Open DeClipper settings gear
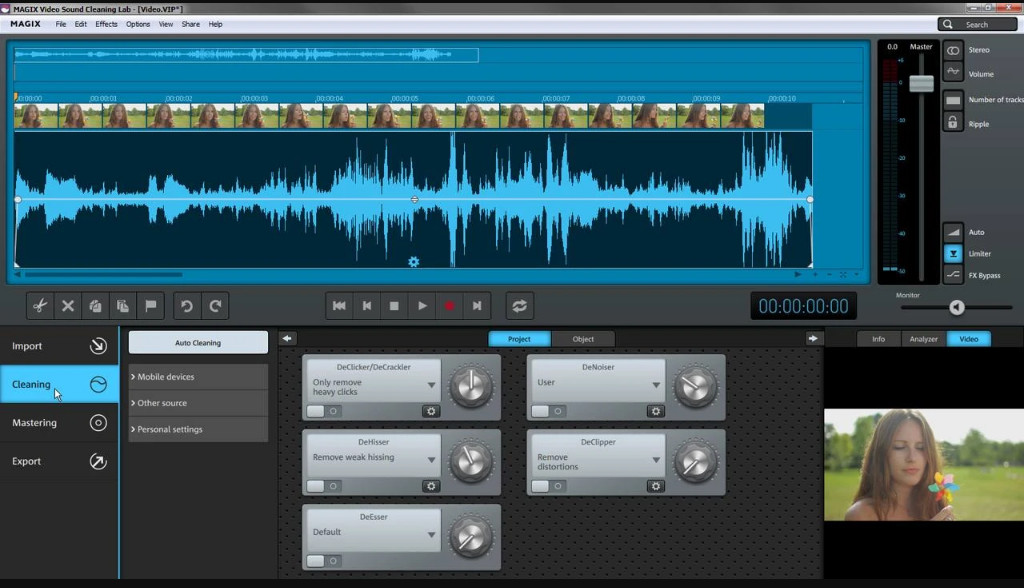This screenshot has height=588, width=1024. point(656,486)
